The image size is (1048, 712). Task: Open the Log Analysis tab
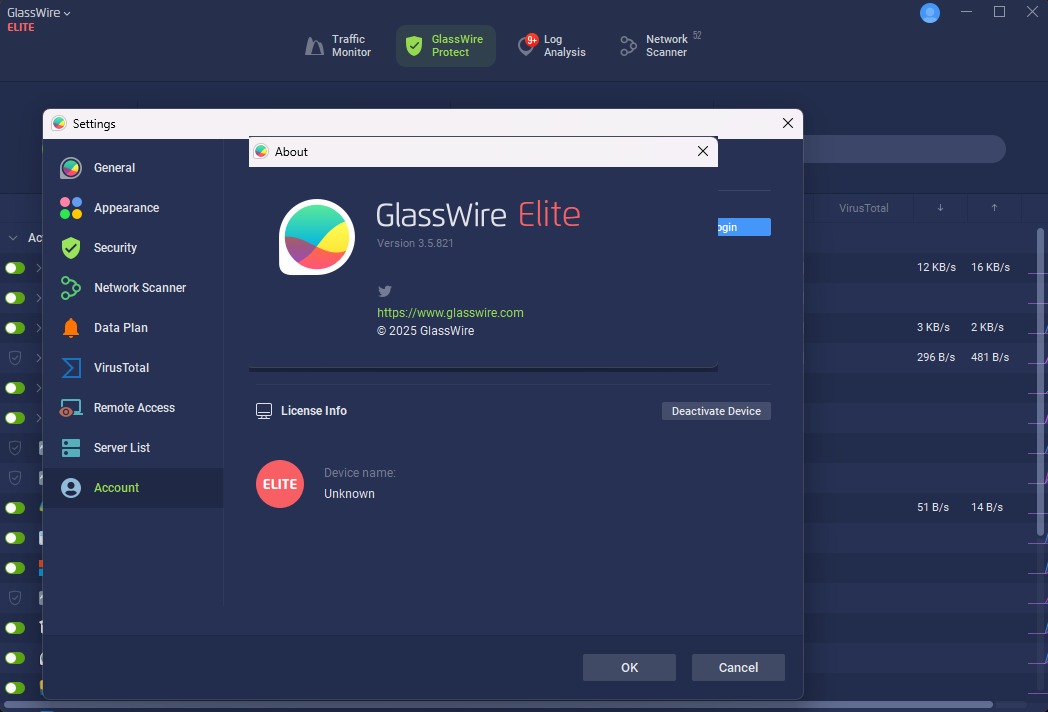click(x=552, y=45)
